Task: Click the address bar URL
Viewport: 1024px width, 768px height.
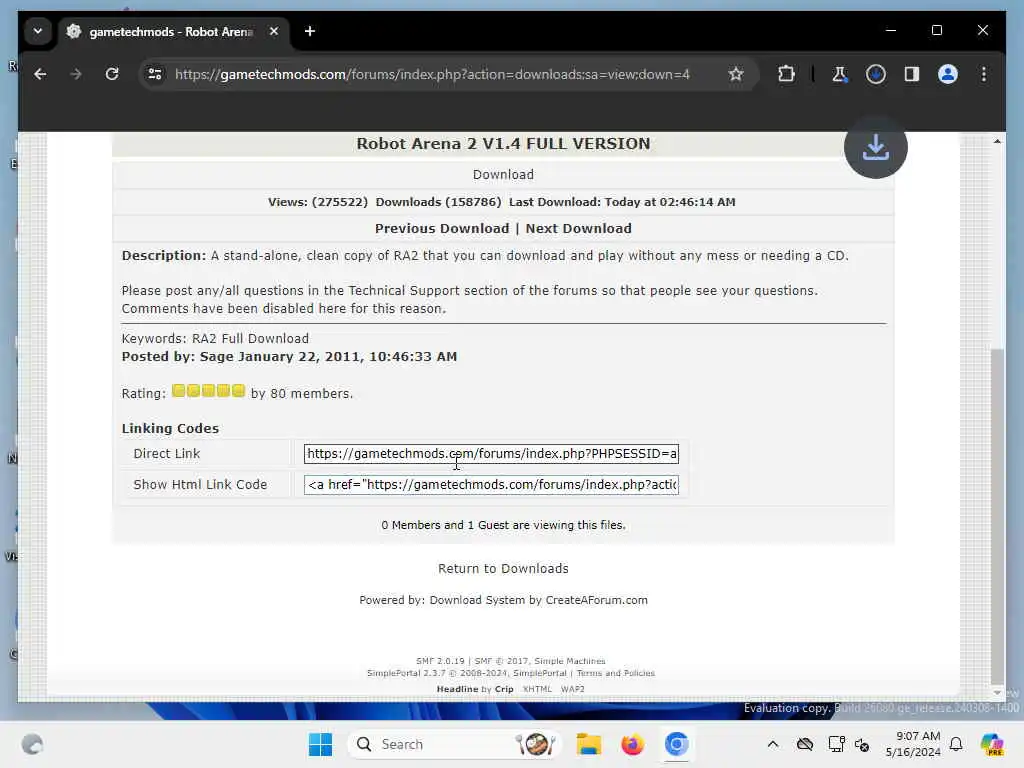Action: click(x=432, y=74)
